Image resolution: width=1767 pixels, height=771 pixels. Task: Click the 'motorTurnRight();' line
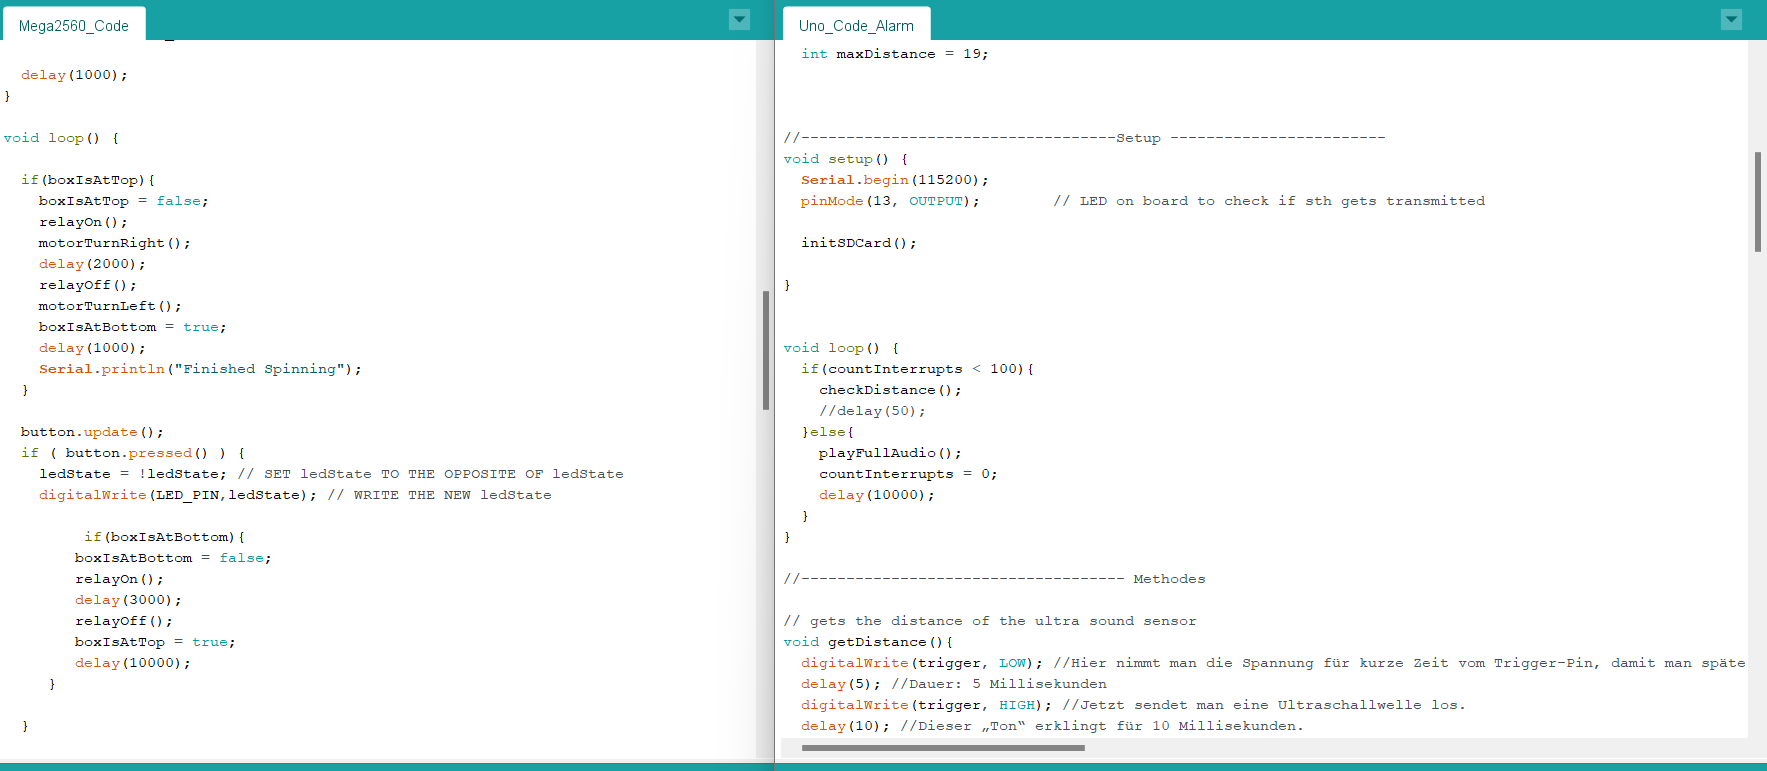114,243
